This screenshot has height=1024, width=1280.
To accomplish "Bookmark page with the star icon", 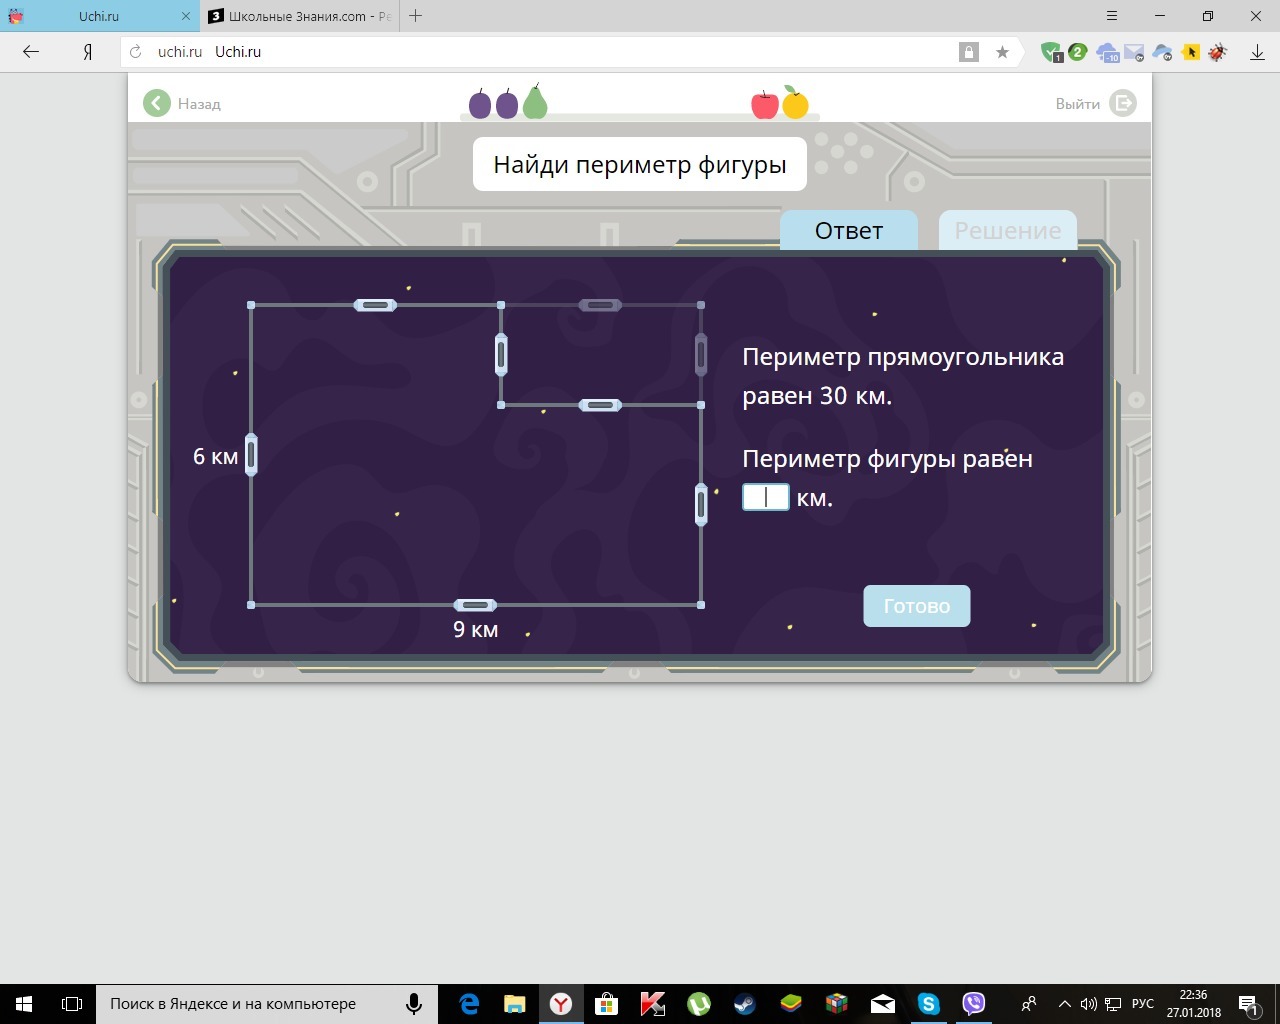I will pyautogui.click(x=1002, y=52).
